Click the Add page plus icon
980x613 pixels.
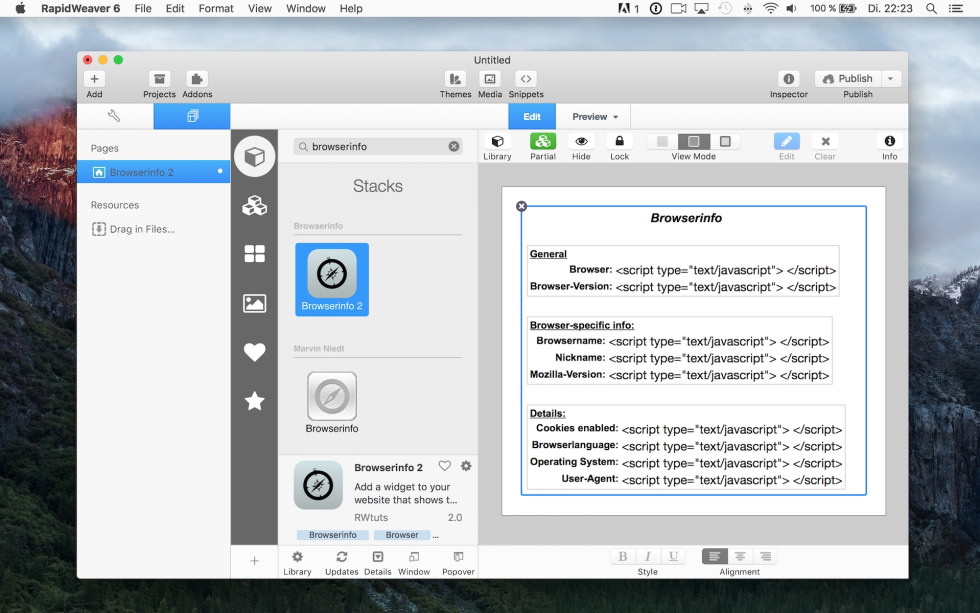coord(94,79)
